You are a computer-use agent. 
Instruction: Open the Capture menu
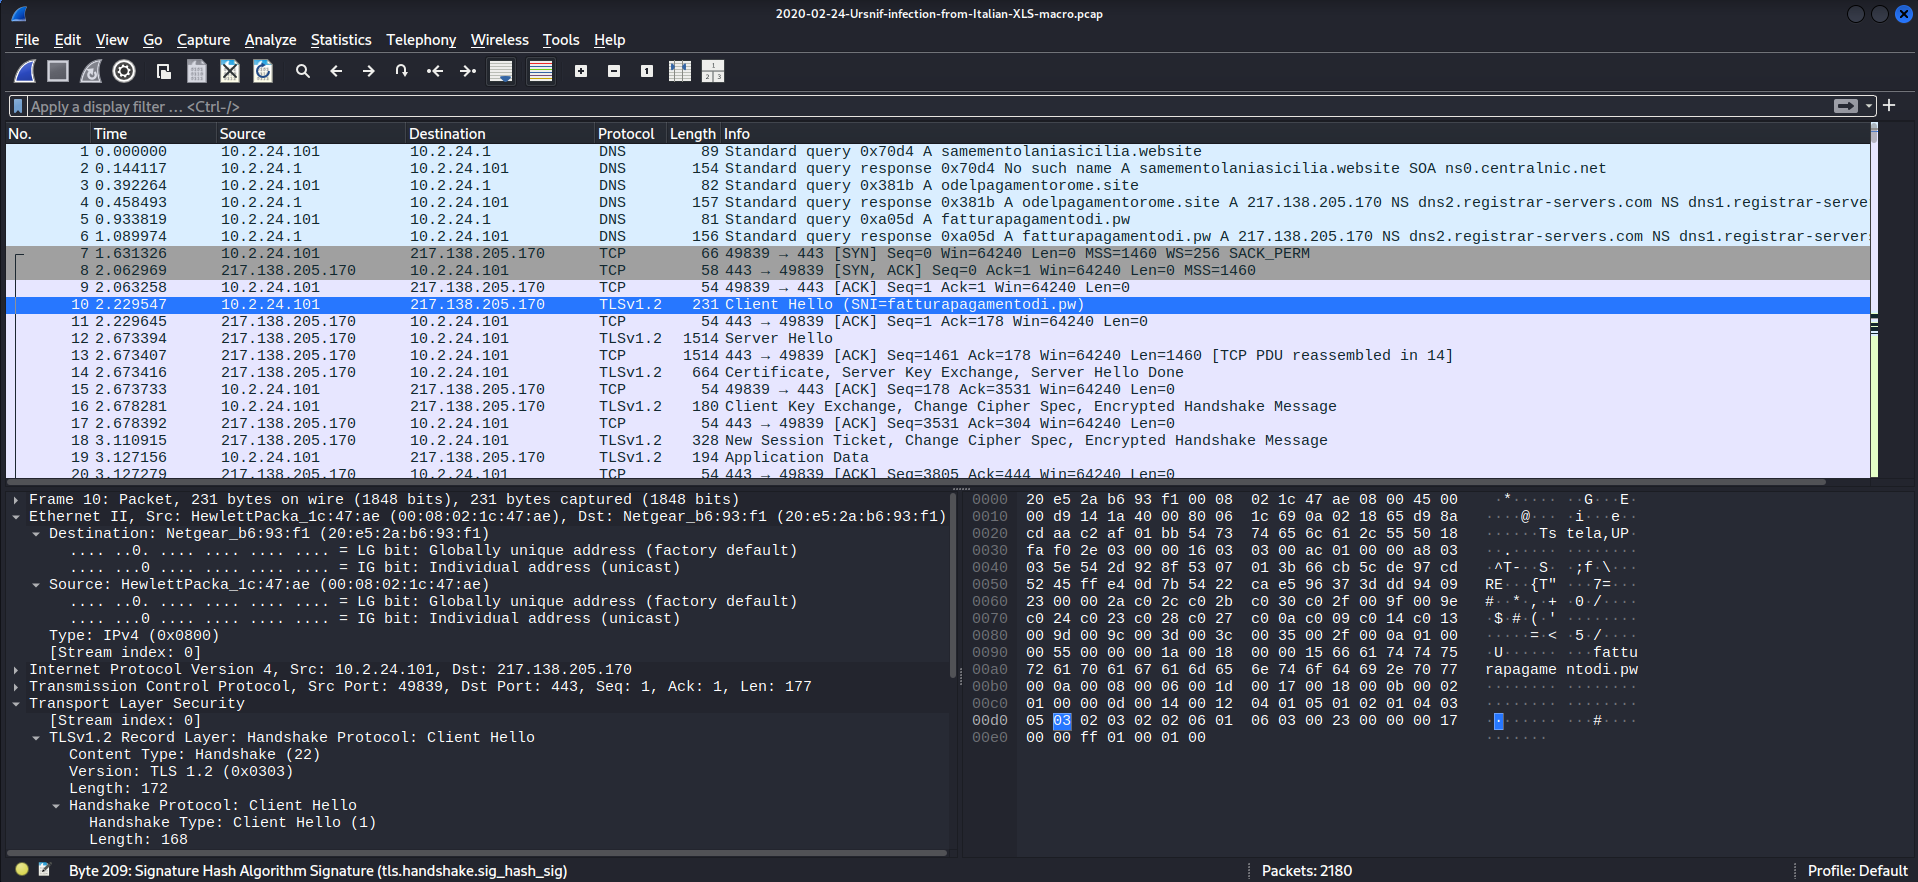pyautogui.click(x=203, y=40)
